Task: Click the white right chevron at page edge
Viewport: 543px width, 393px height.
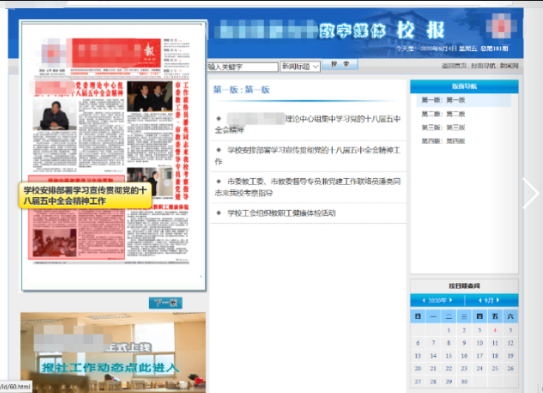Action: click(x=531, y=193)
